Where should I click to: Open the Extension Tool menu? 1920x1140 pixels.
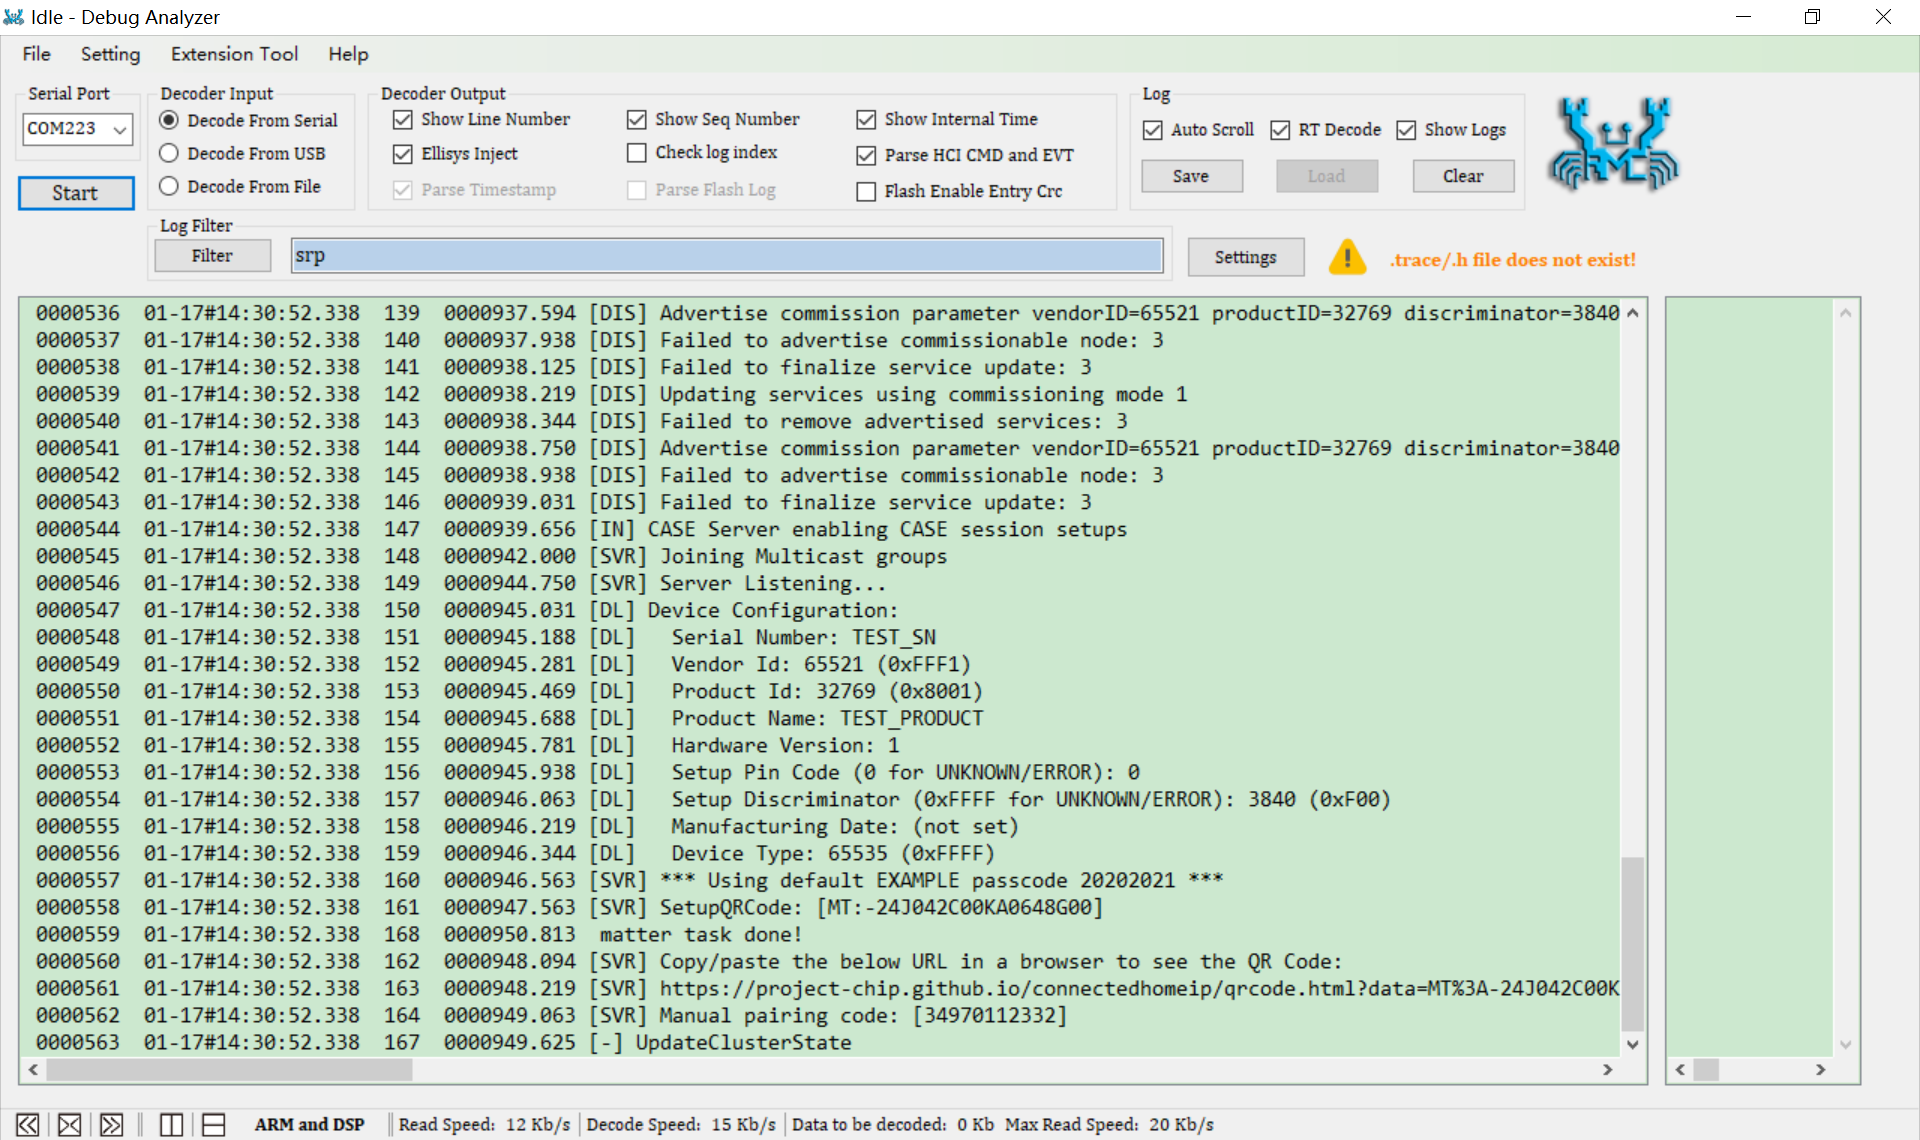[x=234, y=54]
